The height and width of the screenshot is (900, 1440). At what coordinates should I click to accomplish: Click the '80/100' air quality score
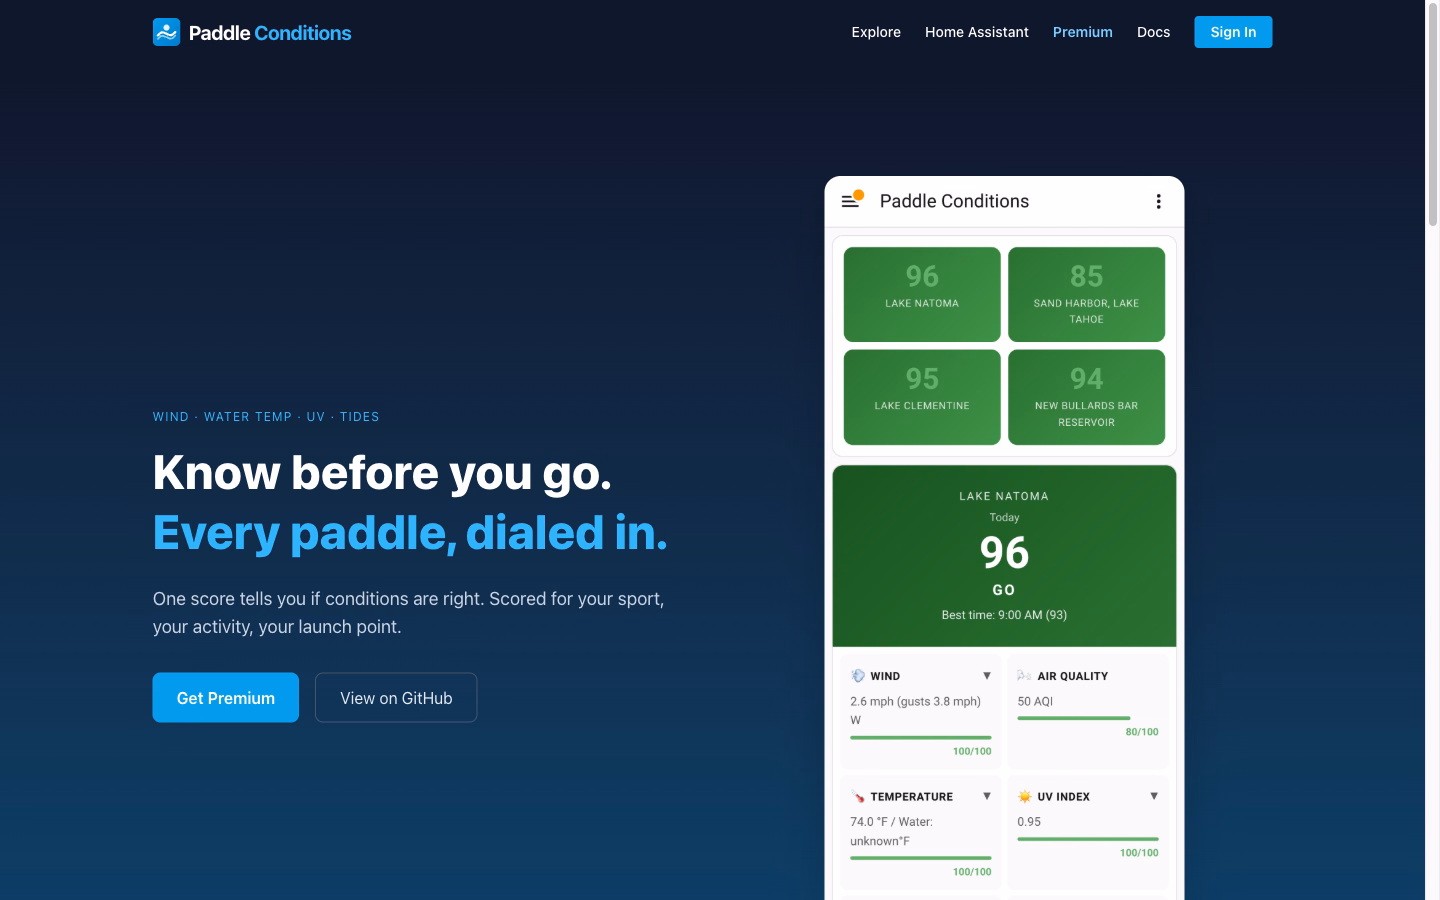(x=1142, y=732)
